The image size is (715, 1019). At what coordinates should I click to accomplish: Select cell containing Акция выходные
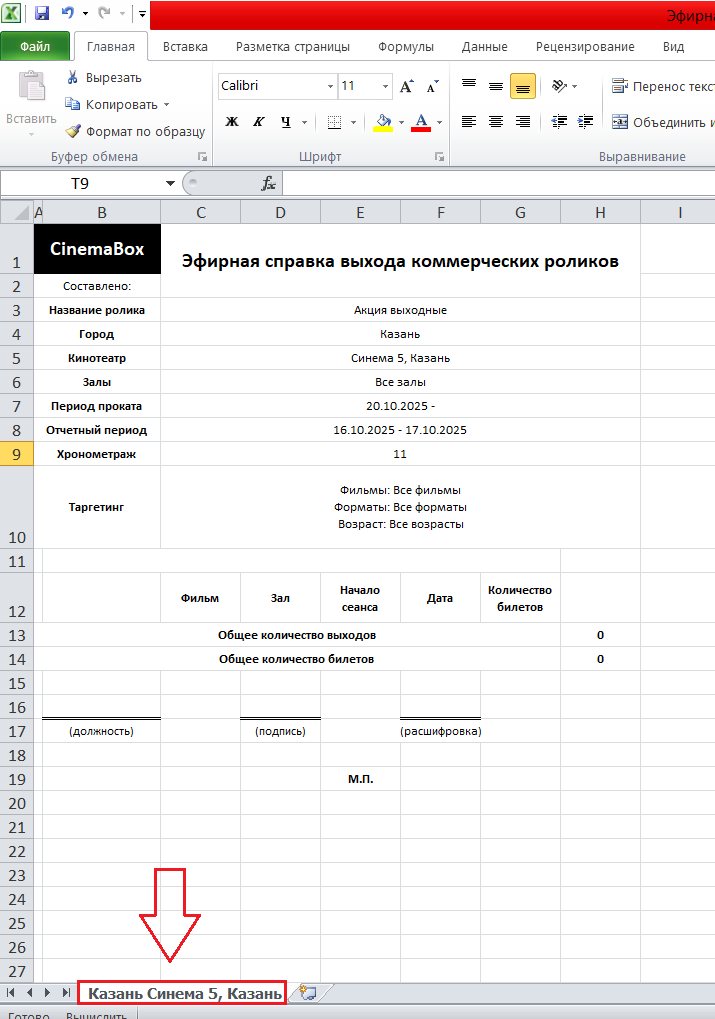pyautogui.click(x=400, y=310)
